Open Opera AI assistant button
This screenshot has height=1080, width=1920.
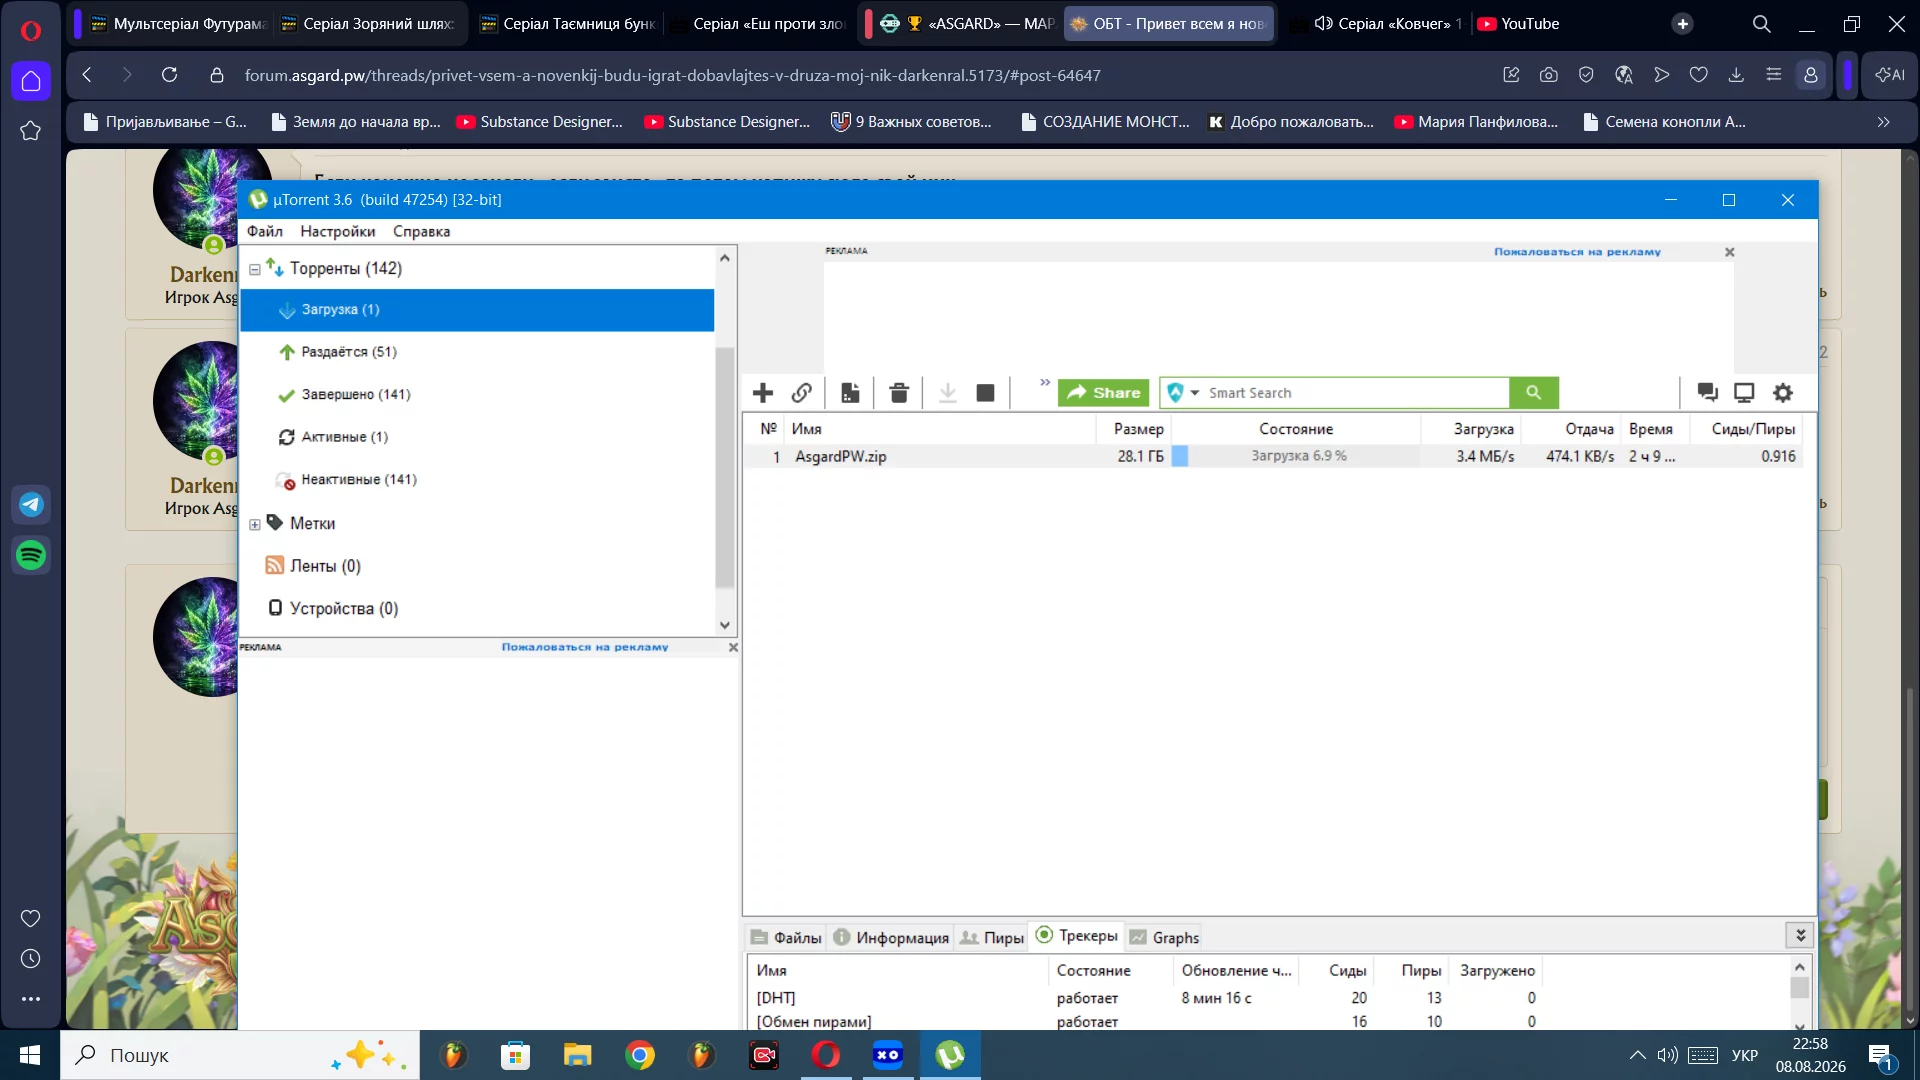[x=1890, y=75]
